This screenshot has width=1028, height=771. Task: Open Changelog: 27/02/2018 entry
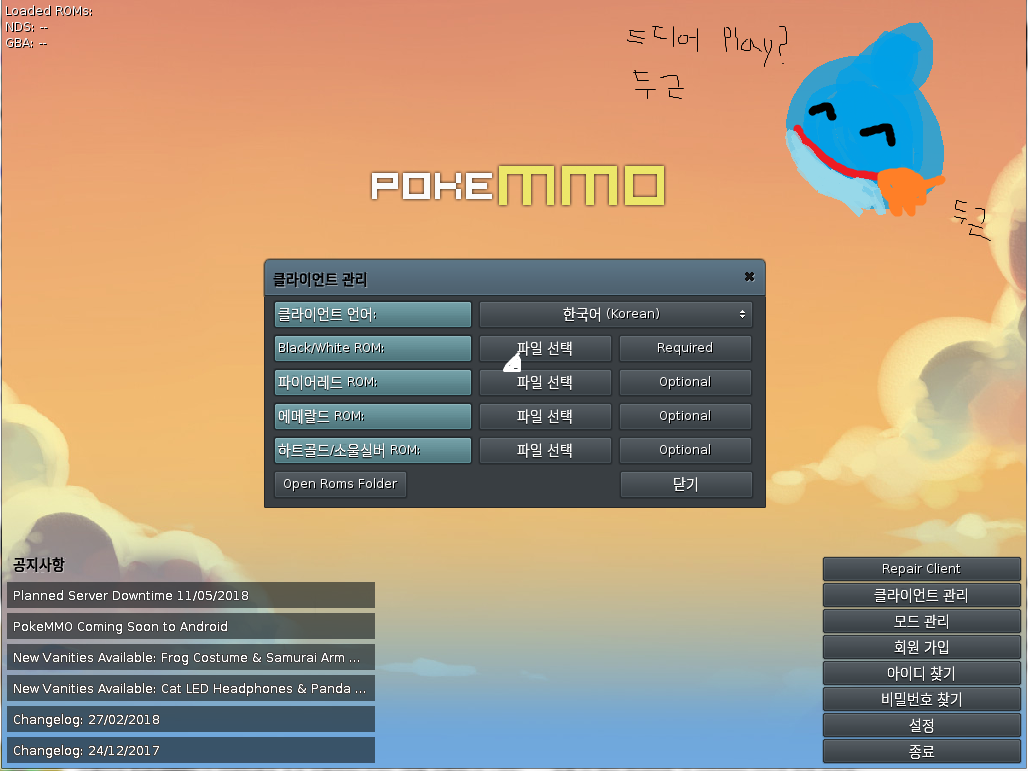point(191,720)
